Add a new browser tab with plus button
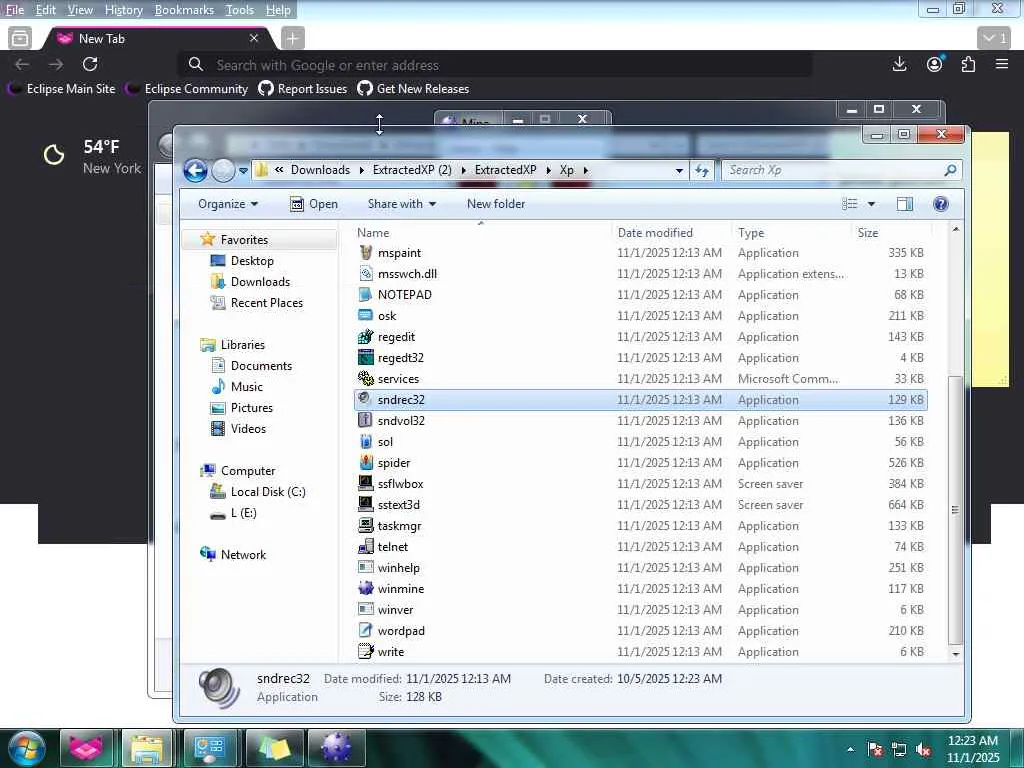Screen dimensions: 1024x768 click(x=293, y=39)
